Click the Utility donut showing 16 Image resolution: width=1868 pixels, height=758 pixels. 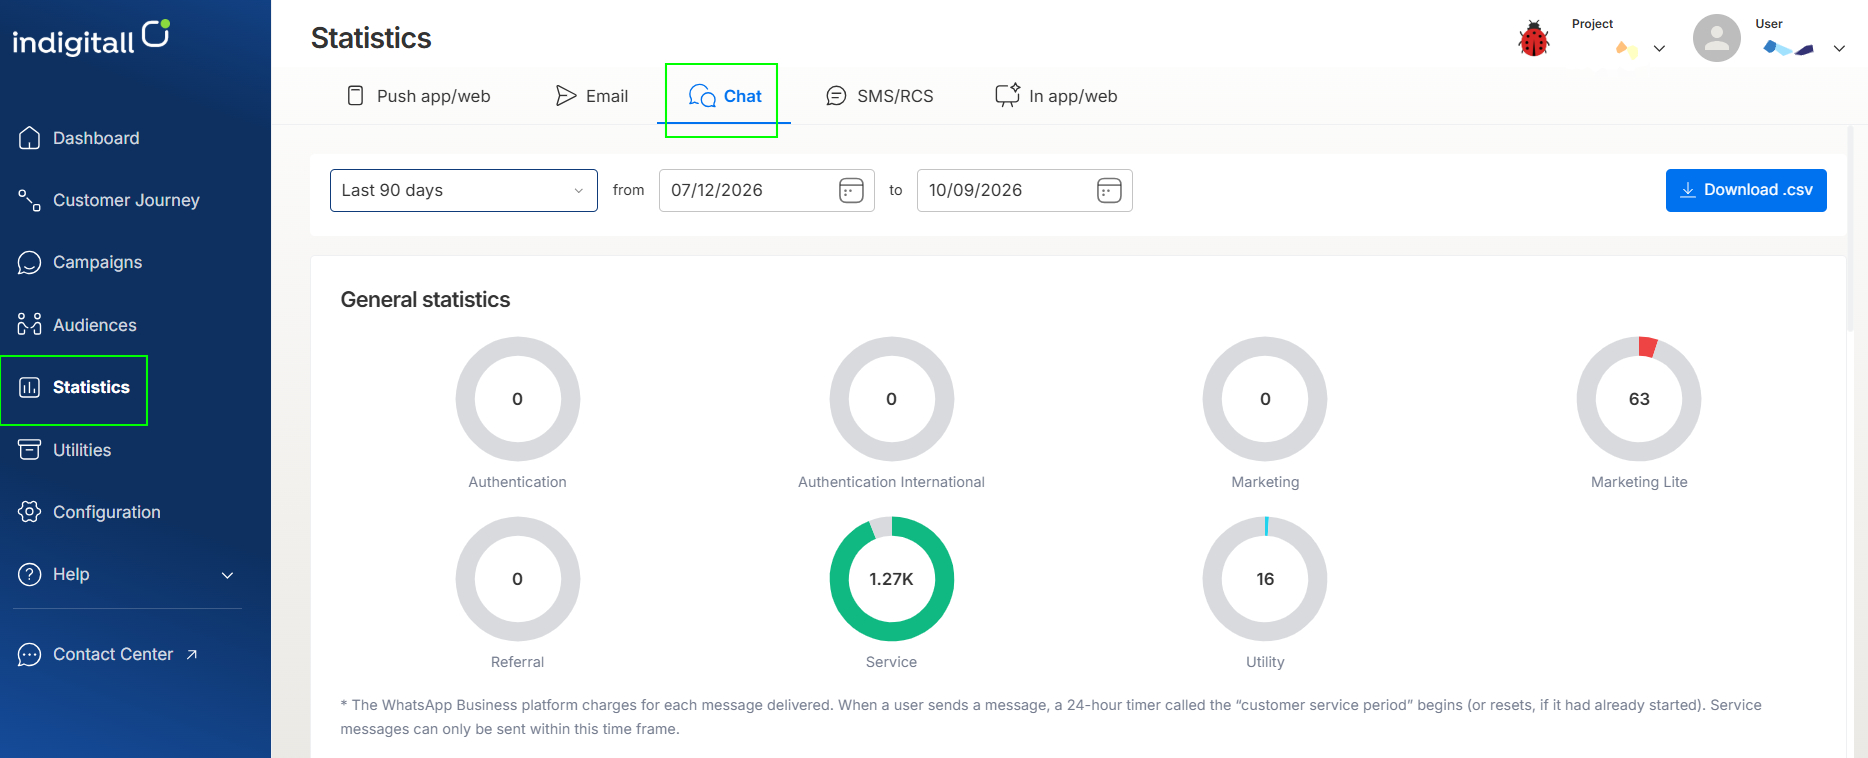(1265, 579)
